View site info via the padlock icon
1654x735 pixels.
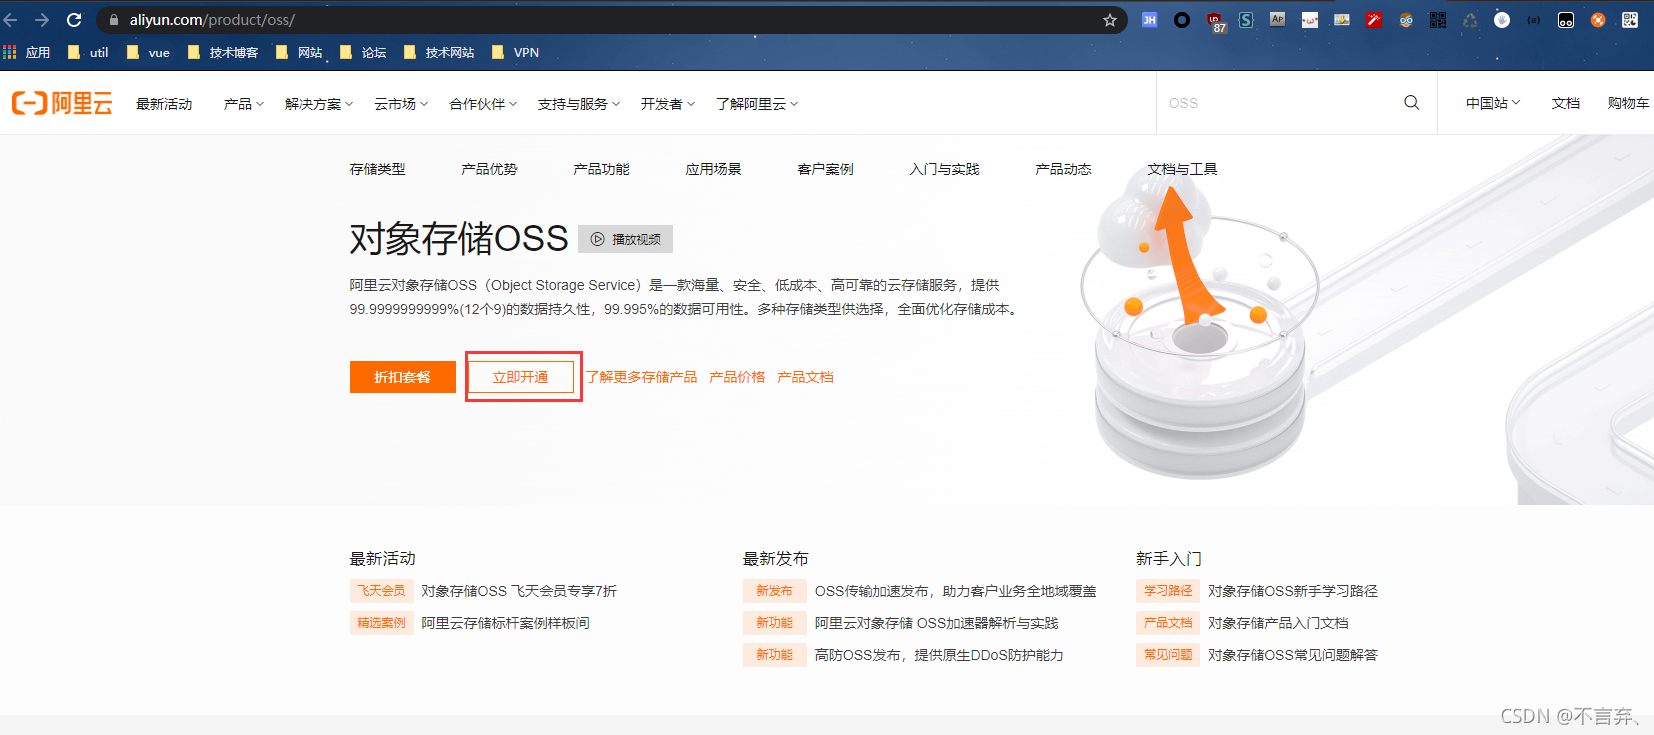point(114,20)
